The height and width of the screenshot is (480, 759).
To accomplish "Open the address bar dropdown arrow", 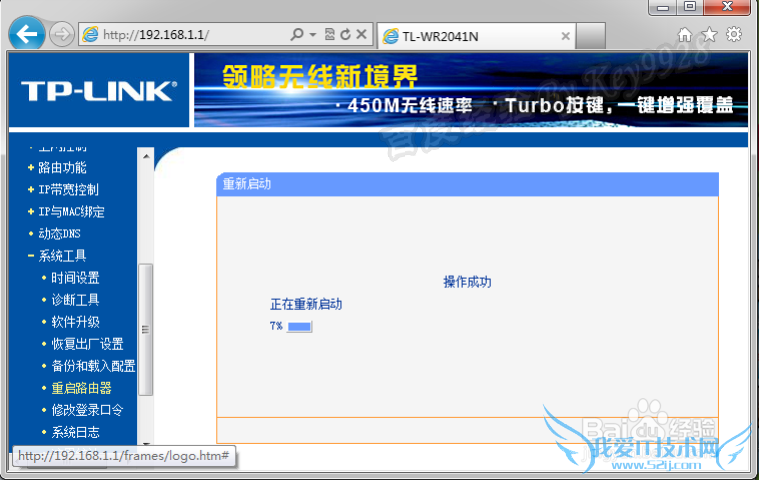I will tap(313, 34).
